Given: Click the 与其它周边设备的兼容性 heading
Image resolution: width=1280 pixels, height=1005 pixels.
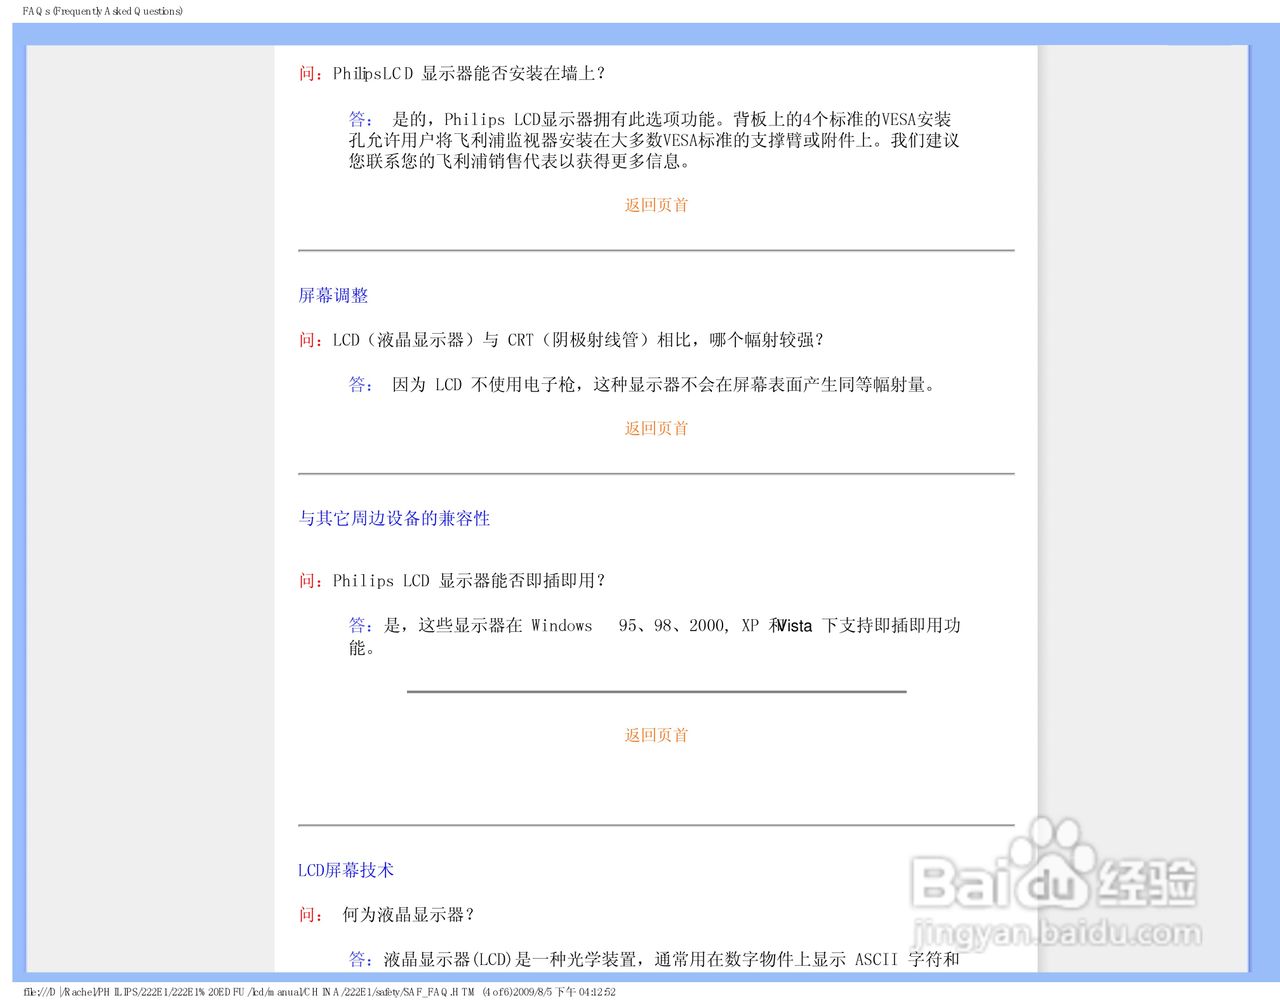Looking at the screenshot, I should pyautogui.click(x=394, y=518).
